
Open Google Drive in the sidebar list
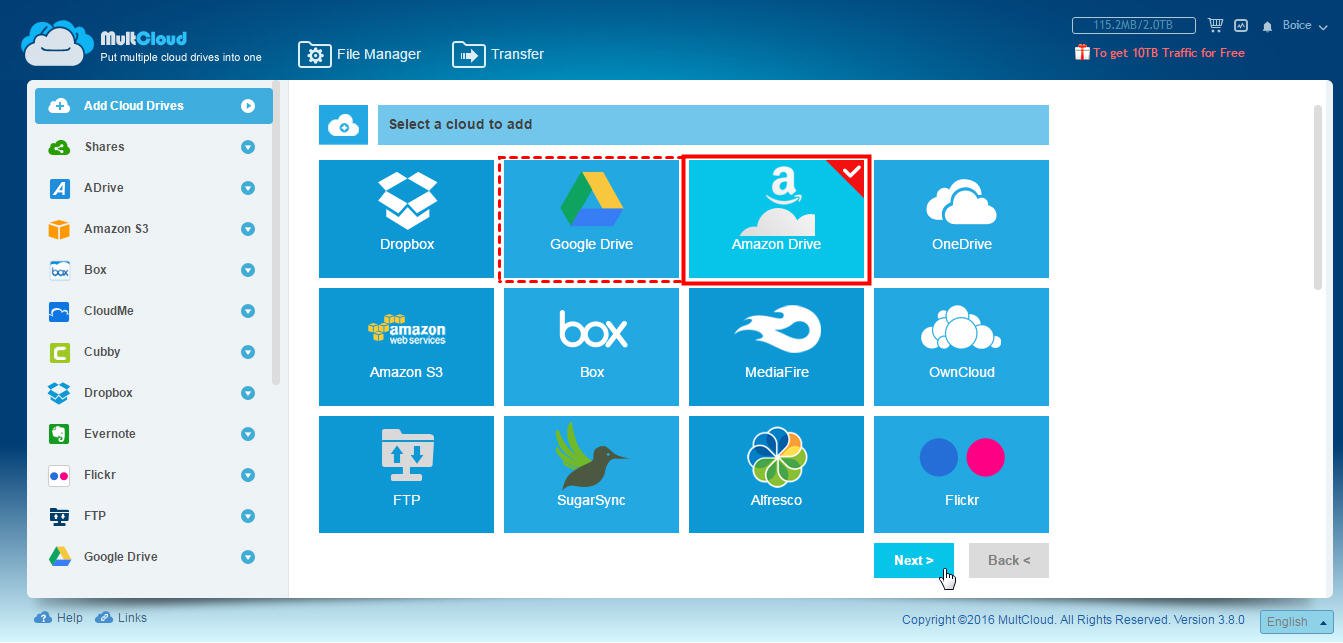pyautogui.click(x=153, y=557)
